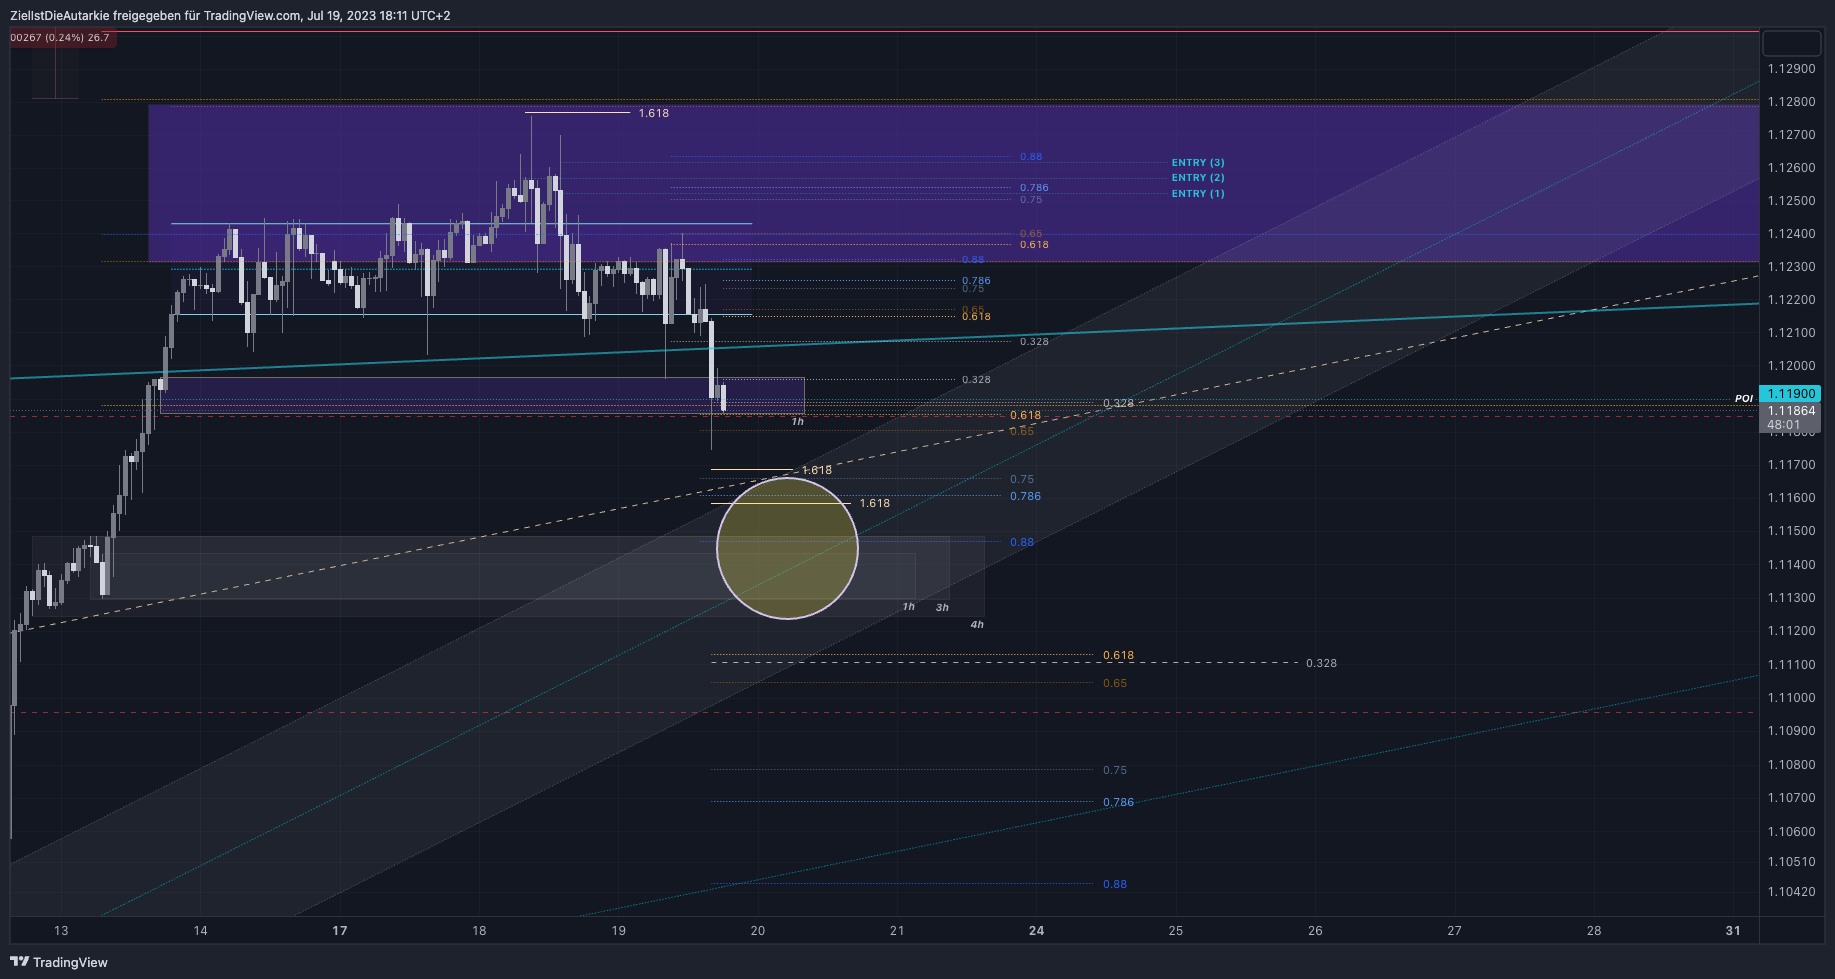Select date 13 on the time axis
The height and width of the screenshot is (979, 1835).
(x=61, y=931)
